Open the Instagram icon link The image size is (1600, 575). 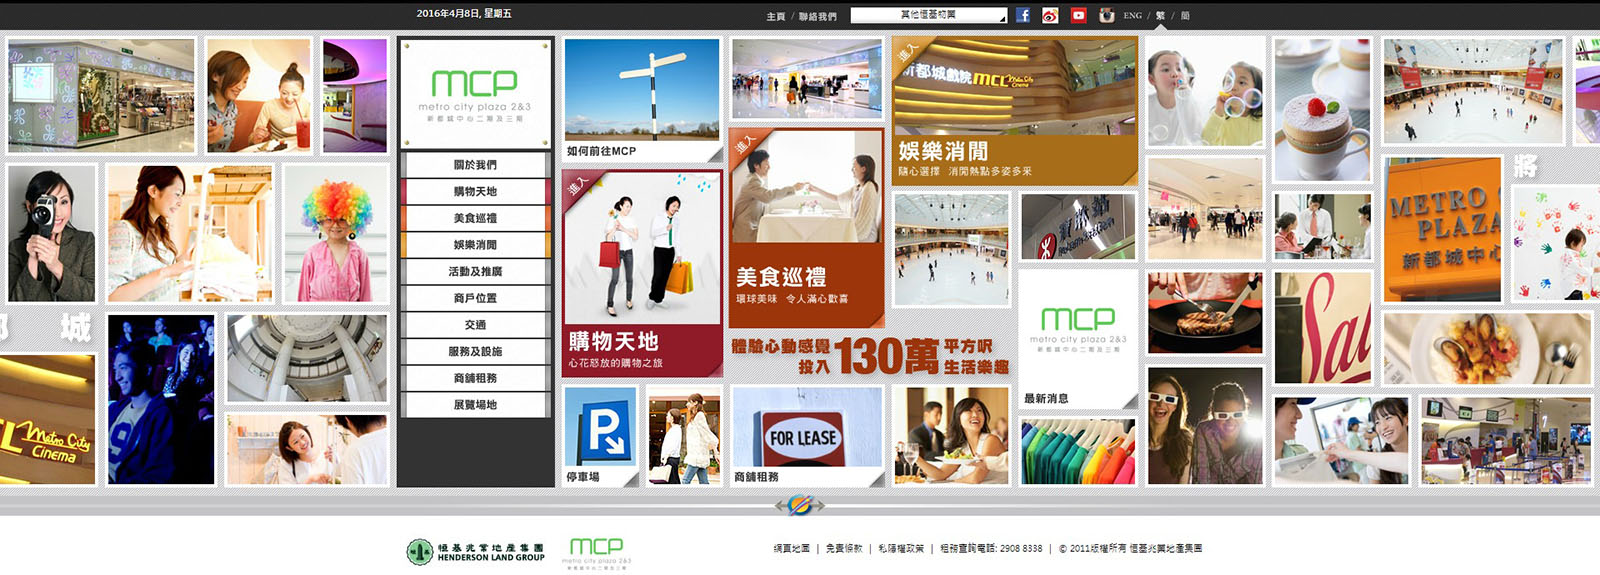coord(1106,15)
